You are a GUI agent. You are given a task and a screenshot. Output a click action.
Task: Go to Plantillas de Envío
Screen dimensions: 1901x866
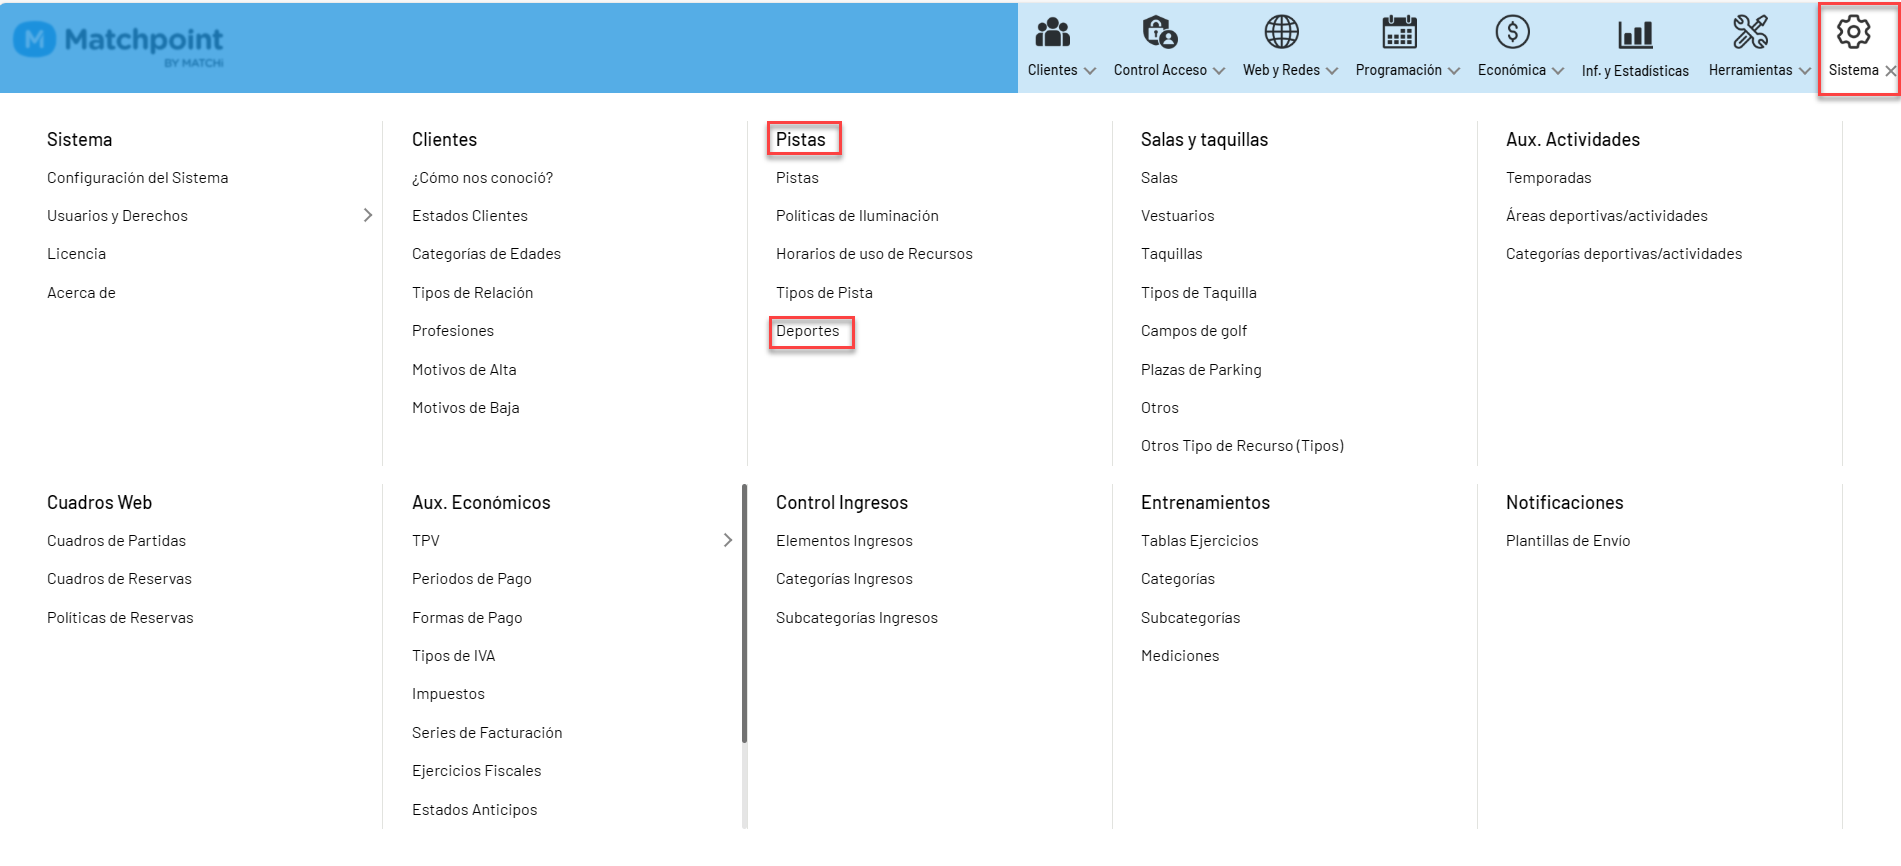[1568, 541]
